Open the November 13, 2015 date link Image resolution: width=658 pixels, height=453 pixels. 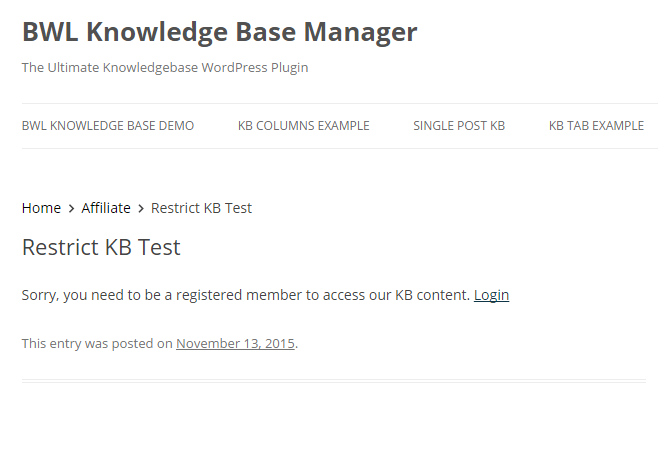(235, 344)
